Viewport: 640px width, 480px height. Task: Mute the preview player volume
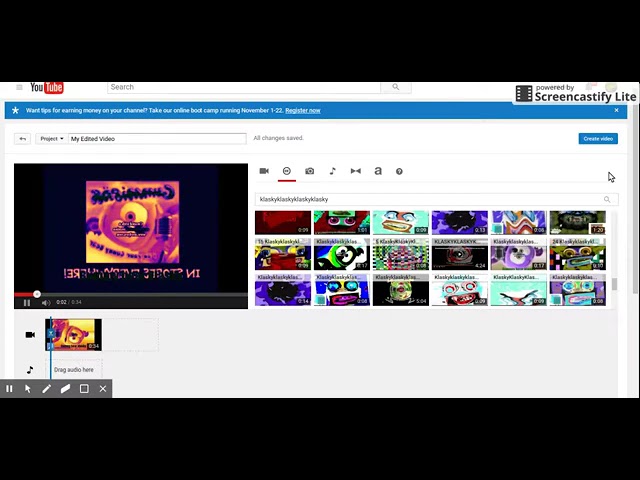46,302
